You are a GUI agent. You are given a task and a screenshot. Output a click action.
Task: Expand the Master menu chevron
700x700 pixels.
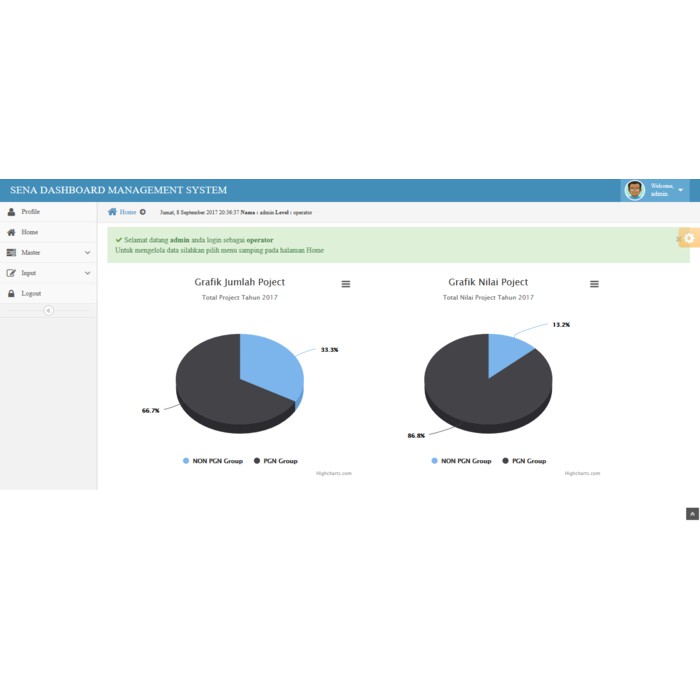pyautogui.click(x=88, y=253)
